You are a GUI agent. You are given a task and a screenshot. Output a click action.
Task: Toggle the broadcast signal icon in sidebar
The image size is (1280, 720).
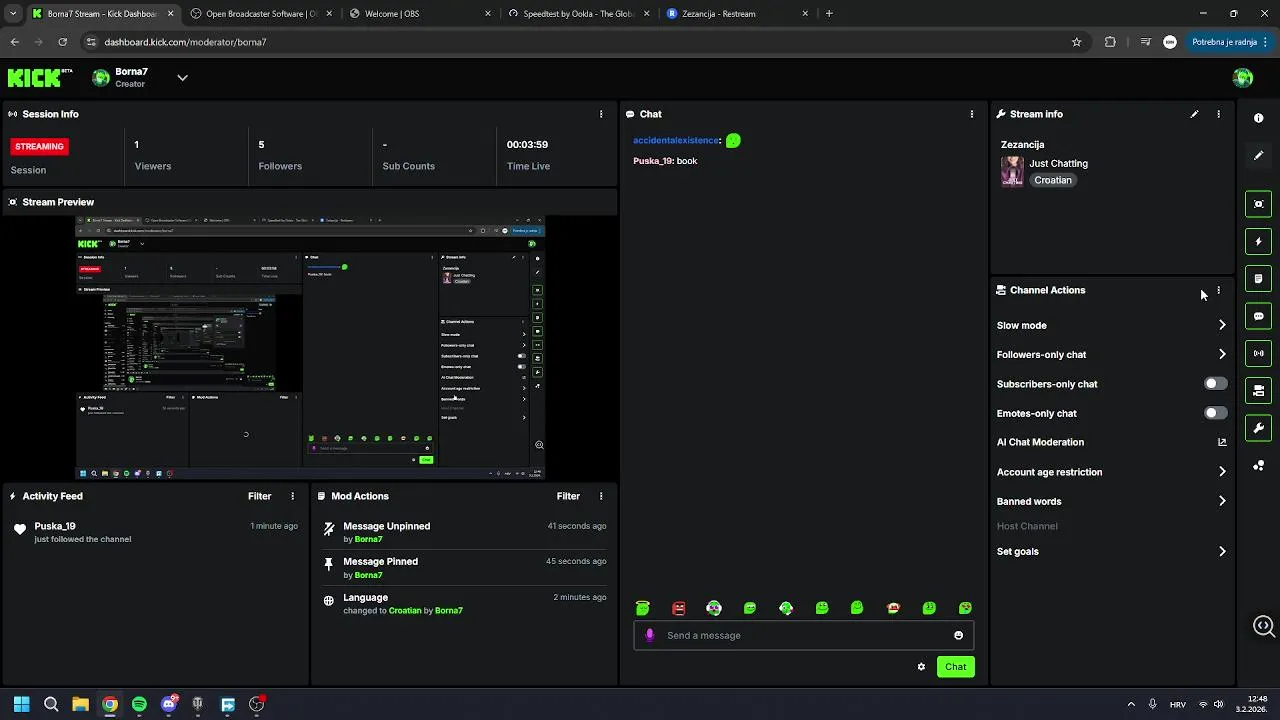pyautogui.click(x=1258, y=353)
